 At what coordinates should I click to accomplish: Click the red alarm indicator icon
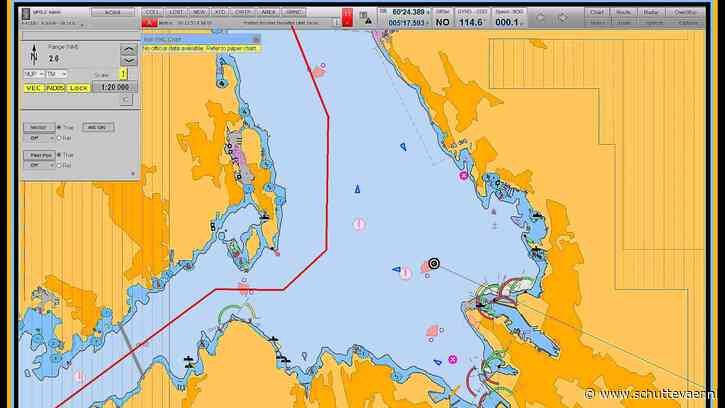click(x=347, y=17)
